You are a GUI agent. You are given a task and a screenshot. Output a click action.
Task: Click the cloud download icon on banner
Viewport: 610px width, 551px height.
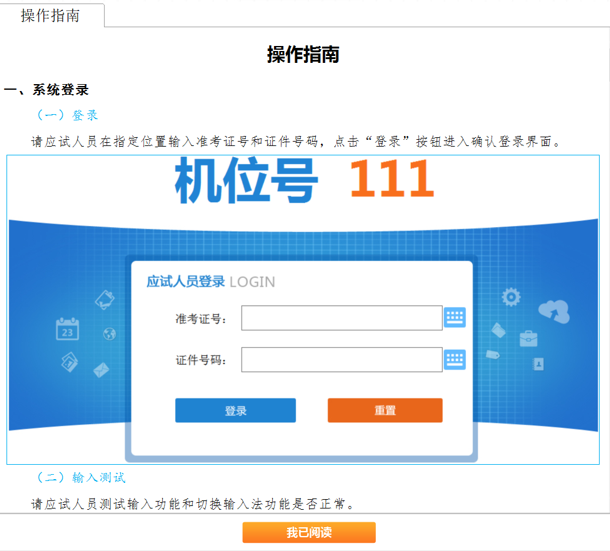click(553, 311)
